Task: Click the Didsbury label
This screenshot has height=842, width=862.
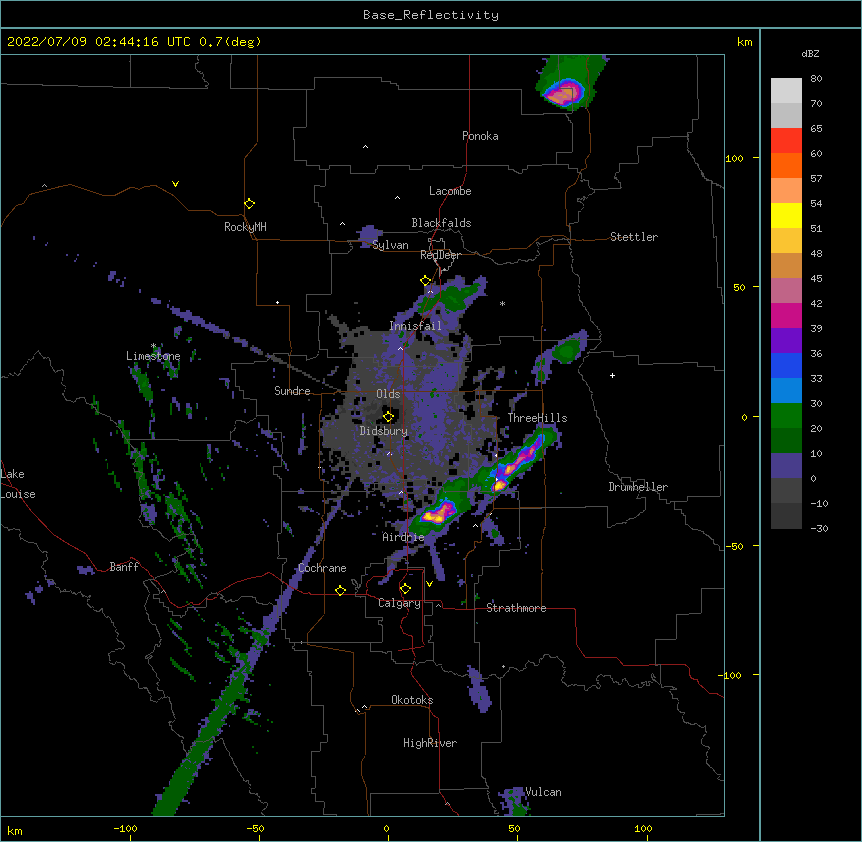Action: pos(384,431)
